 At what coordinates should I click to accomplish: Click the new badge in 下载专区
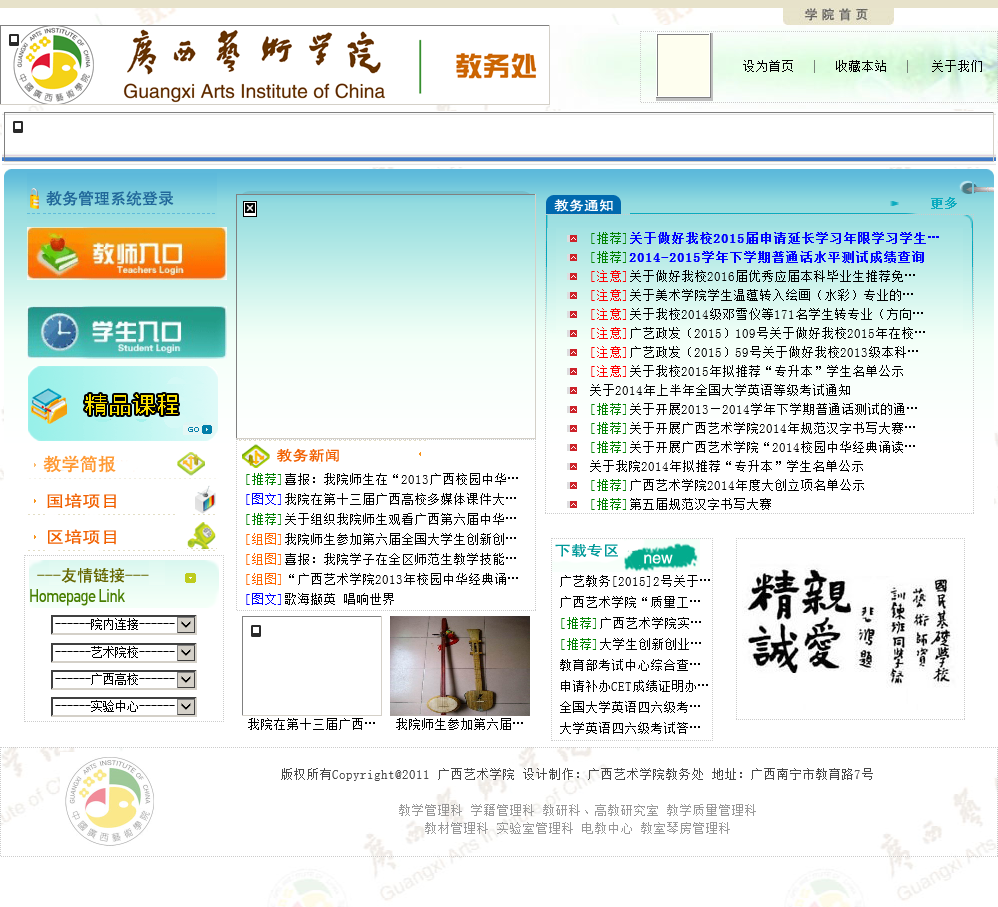661,557
